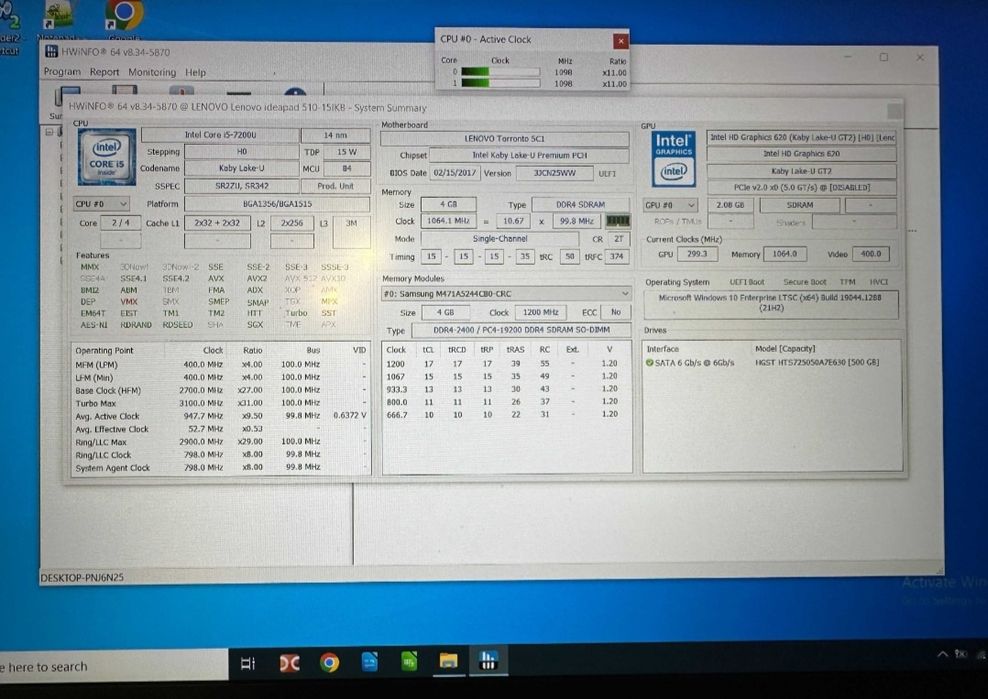Image resolution: width=988 pixels, height=699 pixels.
Task: Open the Program menu
Action: tap(62, 72)
